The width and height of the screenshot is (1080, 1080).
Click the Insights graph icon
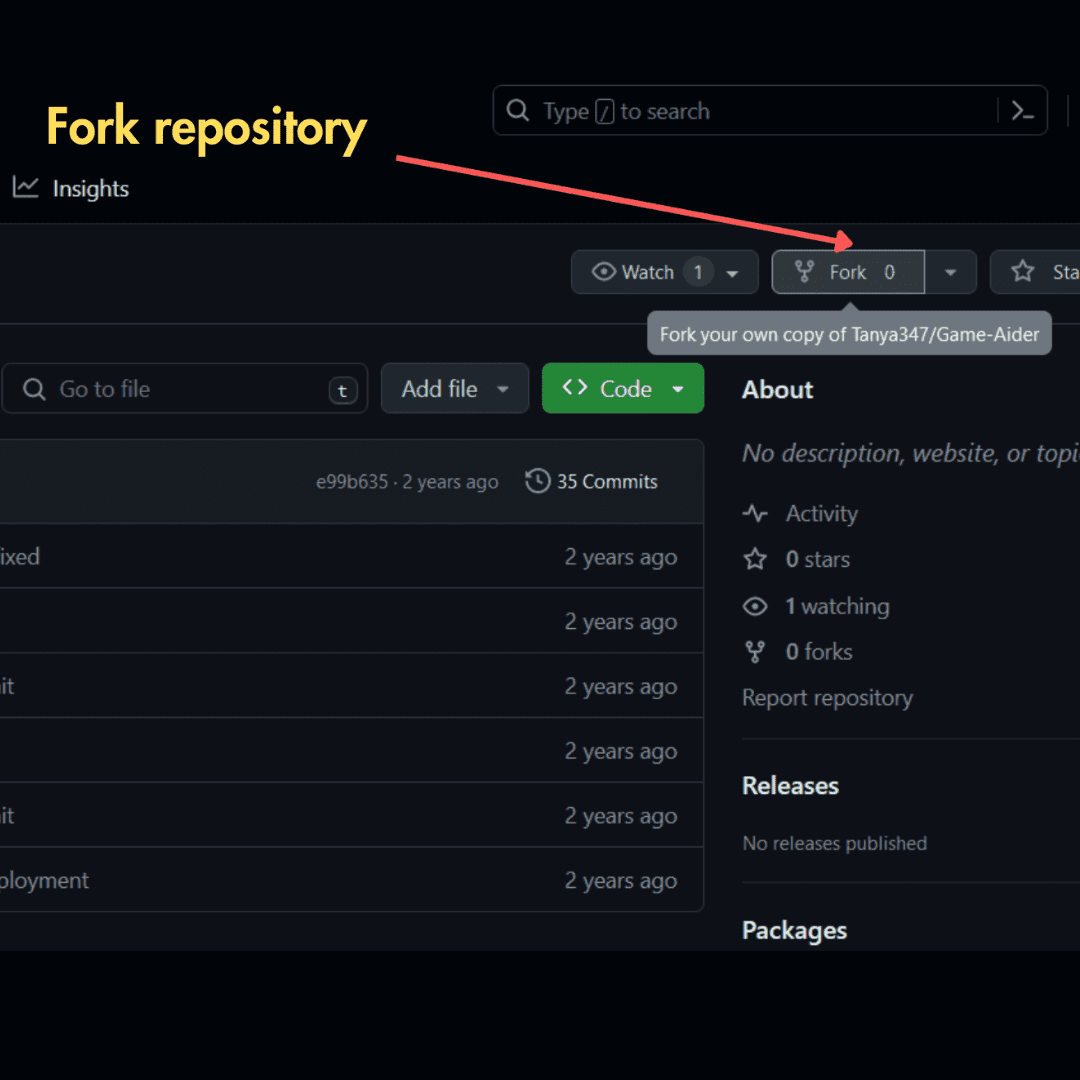click(26, 187)
